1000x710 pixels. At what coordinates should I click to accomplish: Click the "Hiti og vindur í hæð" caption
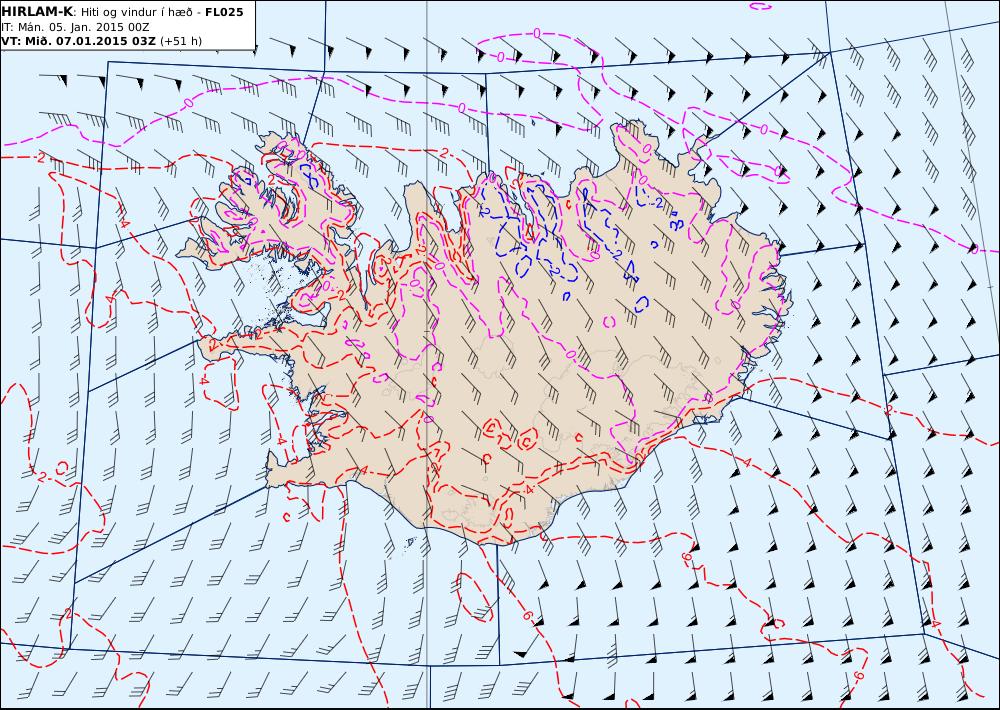[135, 12]
